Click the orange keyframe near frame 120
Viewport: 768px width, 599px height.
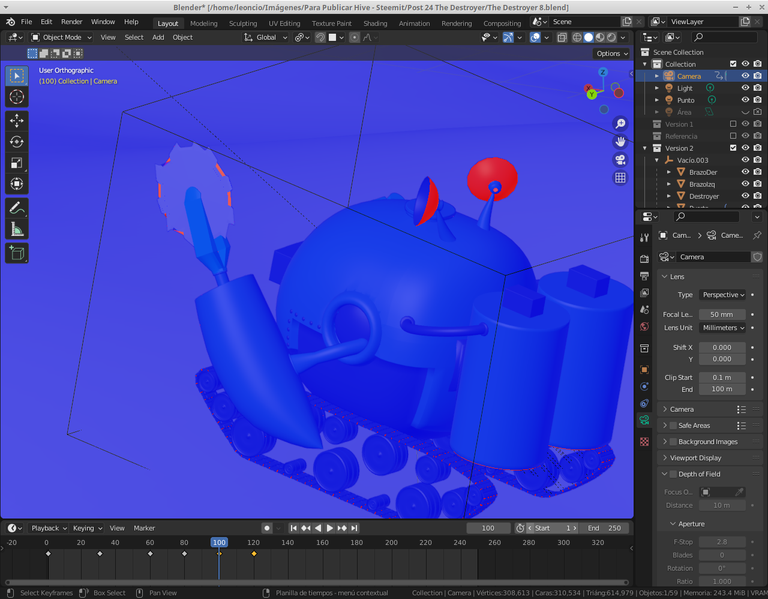pos(254,554)
